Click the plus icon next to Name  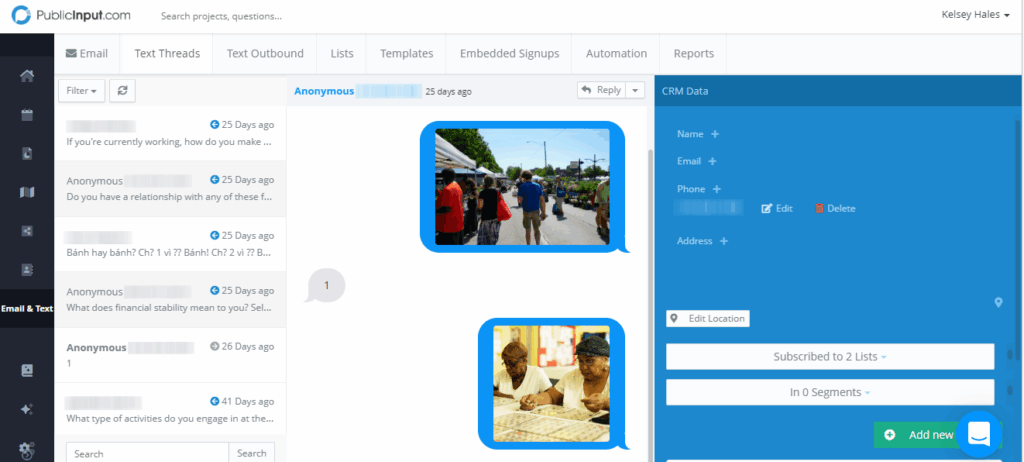click(x=714, y=134)
